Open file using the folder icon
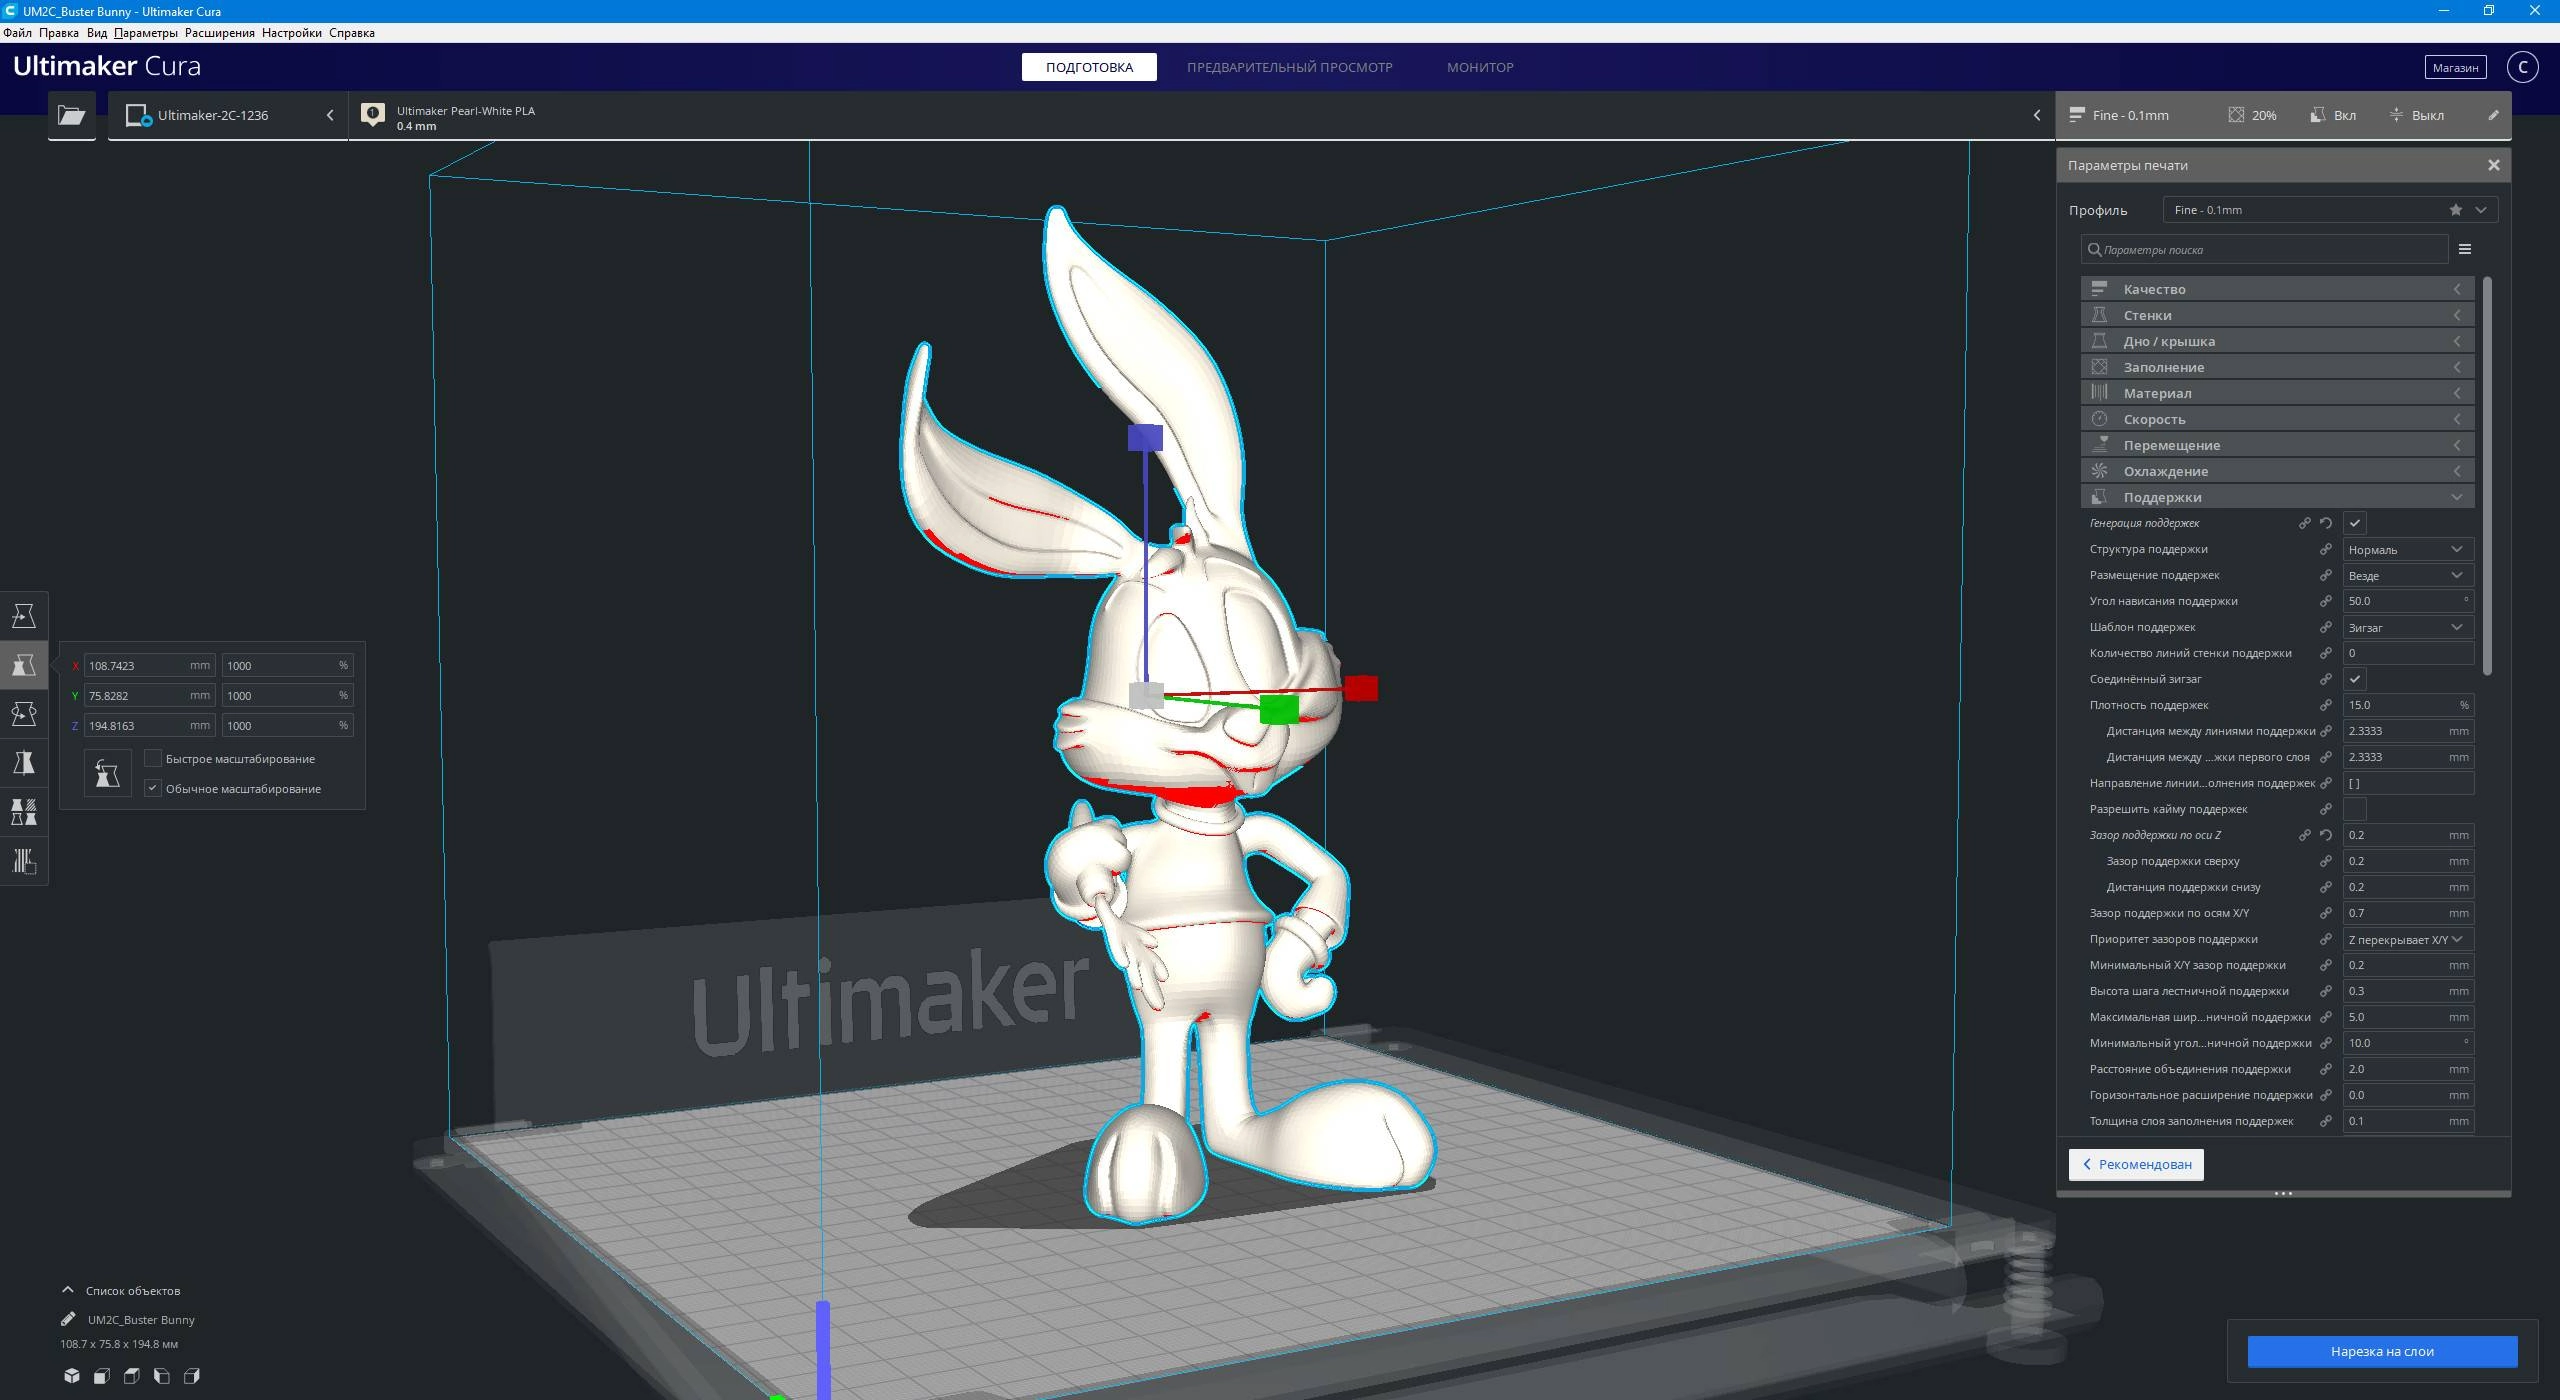 [72, 115]
